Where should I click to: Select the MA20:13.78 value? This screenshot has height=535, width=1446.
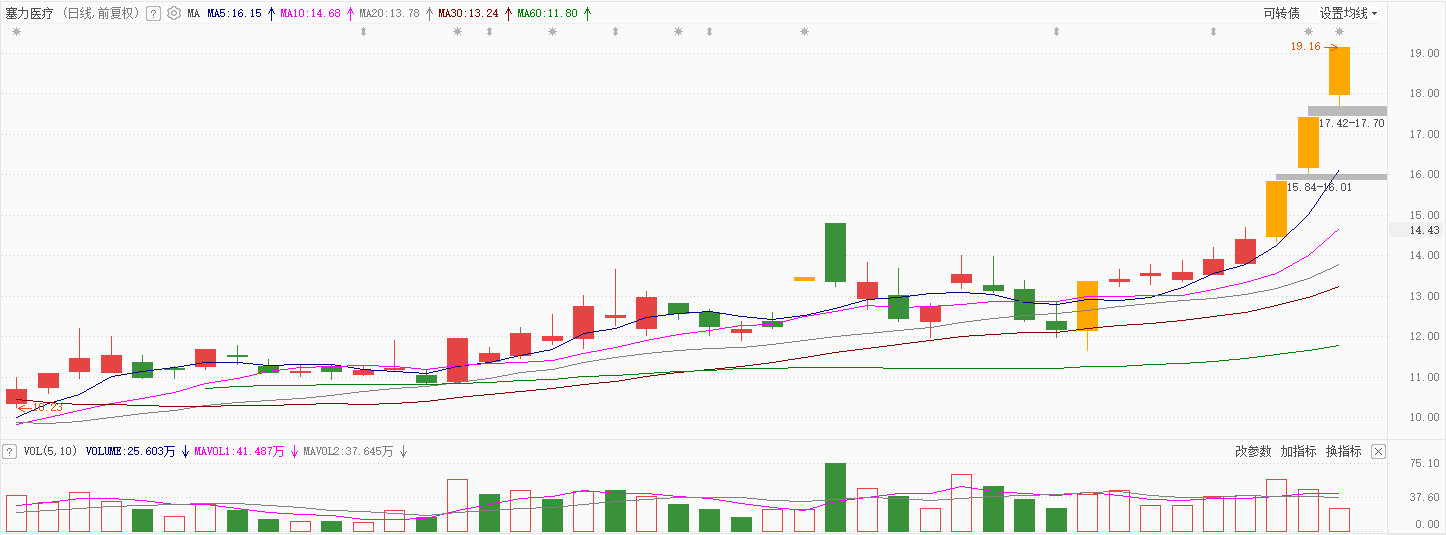(389, 14)
